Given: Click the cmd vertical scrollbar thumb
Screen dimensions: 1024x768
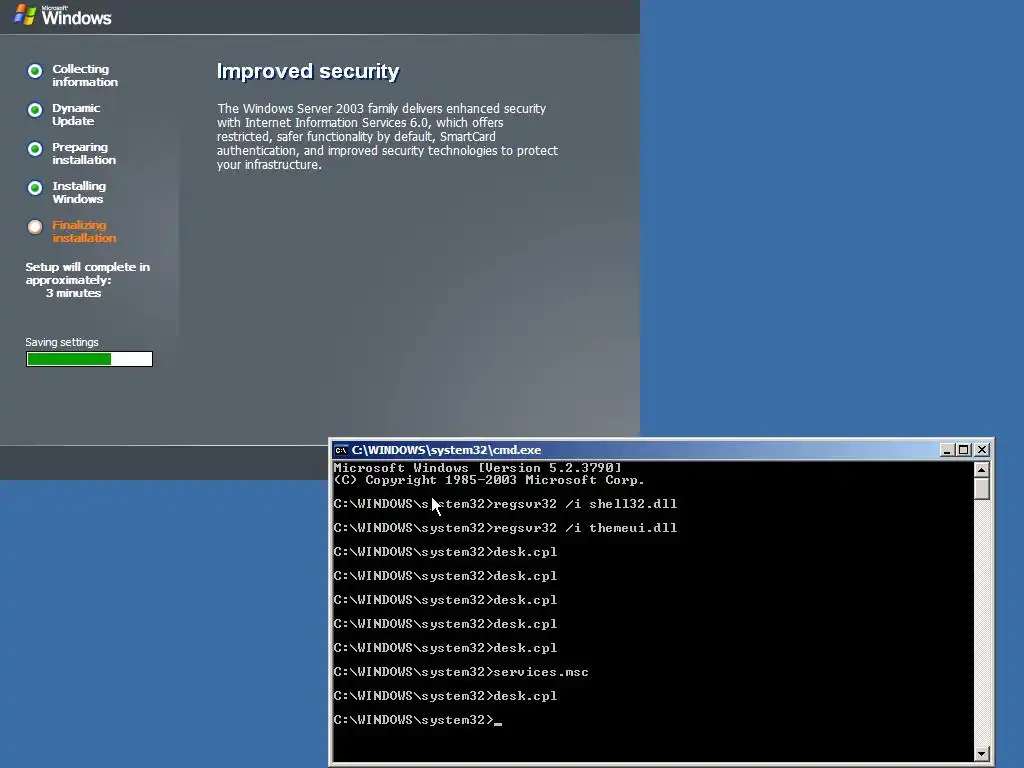Looking at the screenshot, I should [982, 488].
